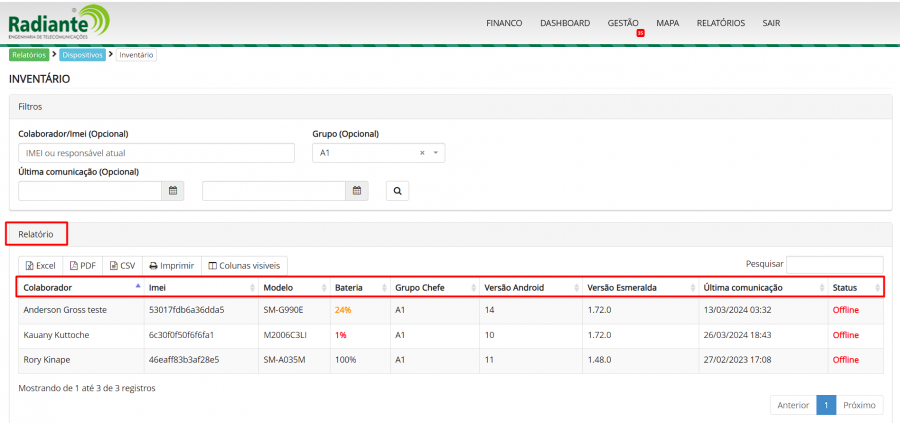Click the Dispositivos breadcrumb link
This screenshot has height=423, width=900.
(82, 55)
